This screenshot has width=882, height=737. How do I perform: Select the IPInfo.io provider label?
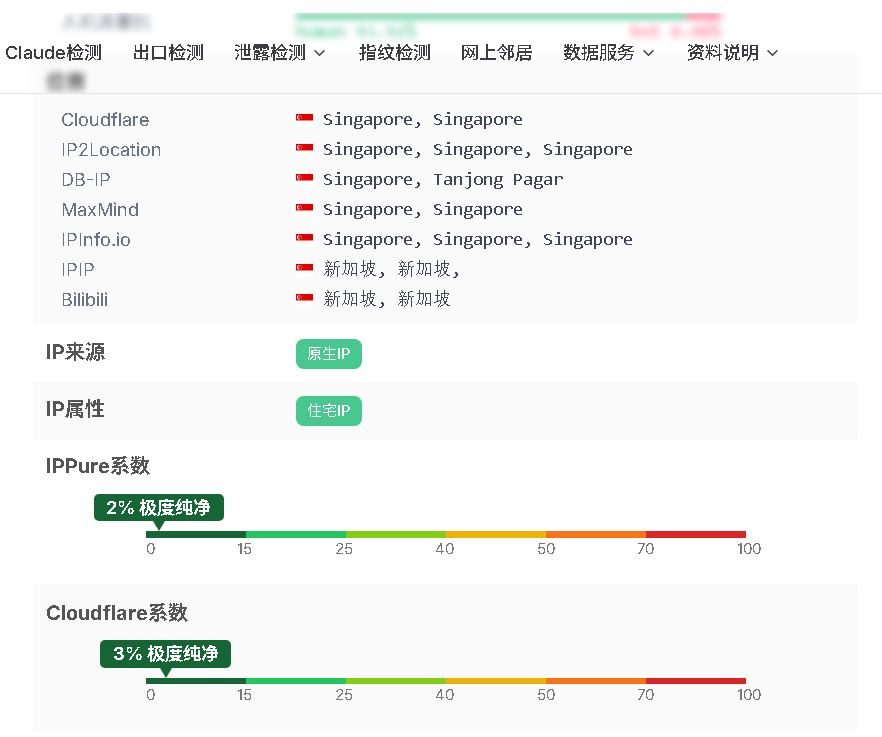point(96,240)
